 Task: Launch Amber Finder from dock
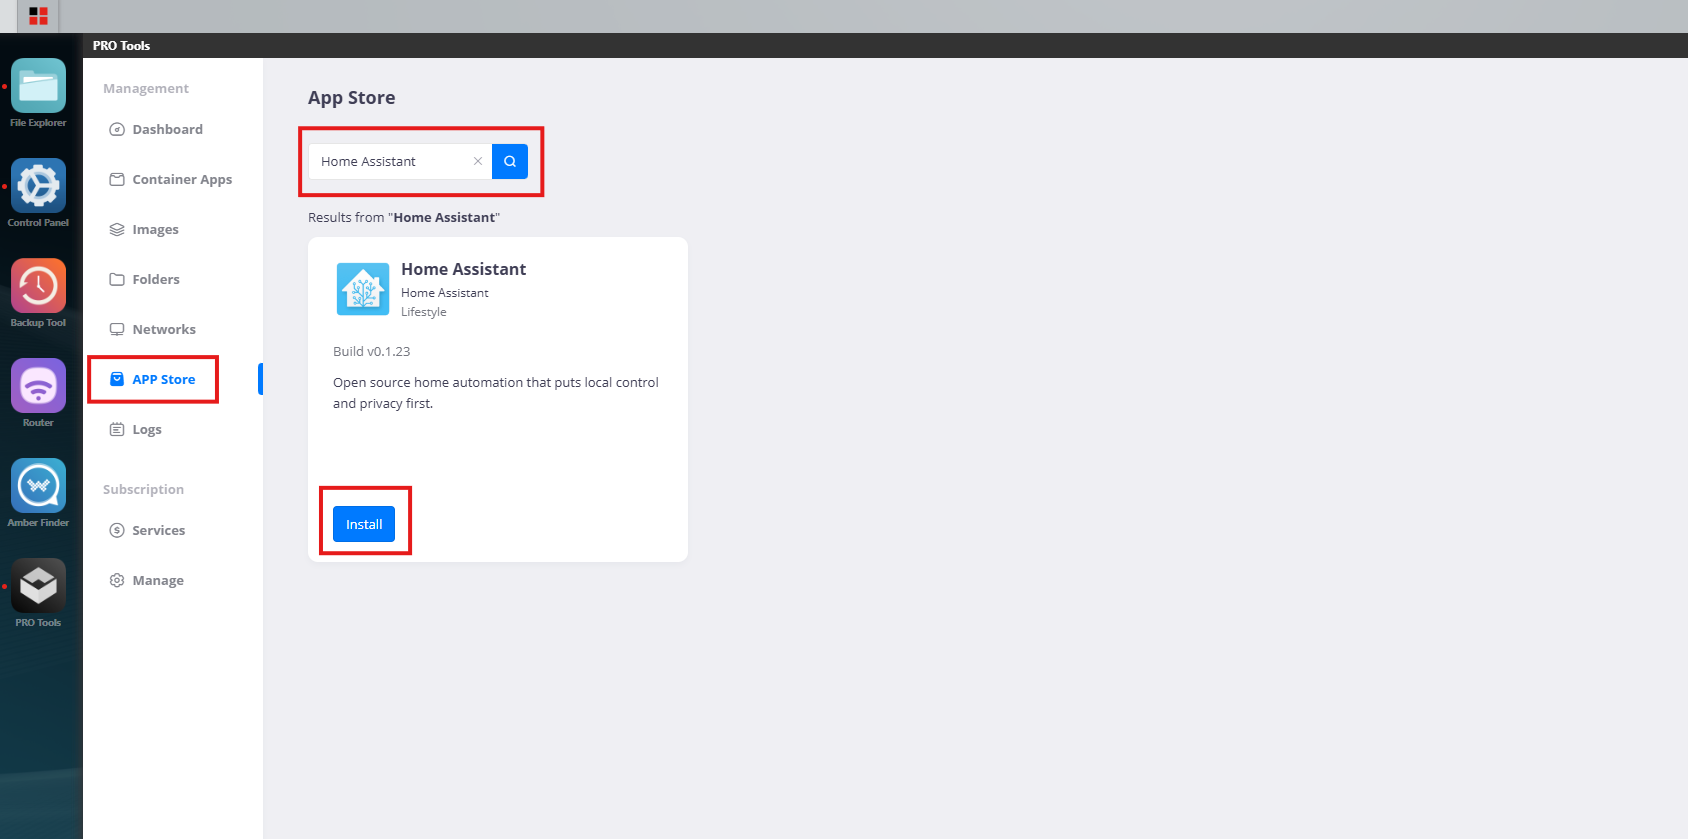pyautogui.click(x=38, y=486)
